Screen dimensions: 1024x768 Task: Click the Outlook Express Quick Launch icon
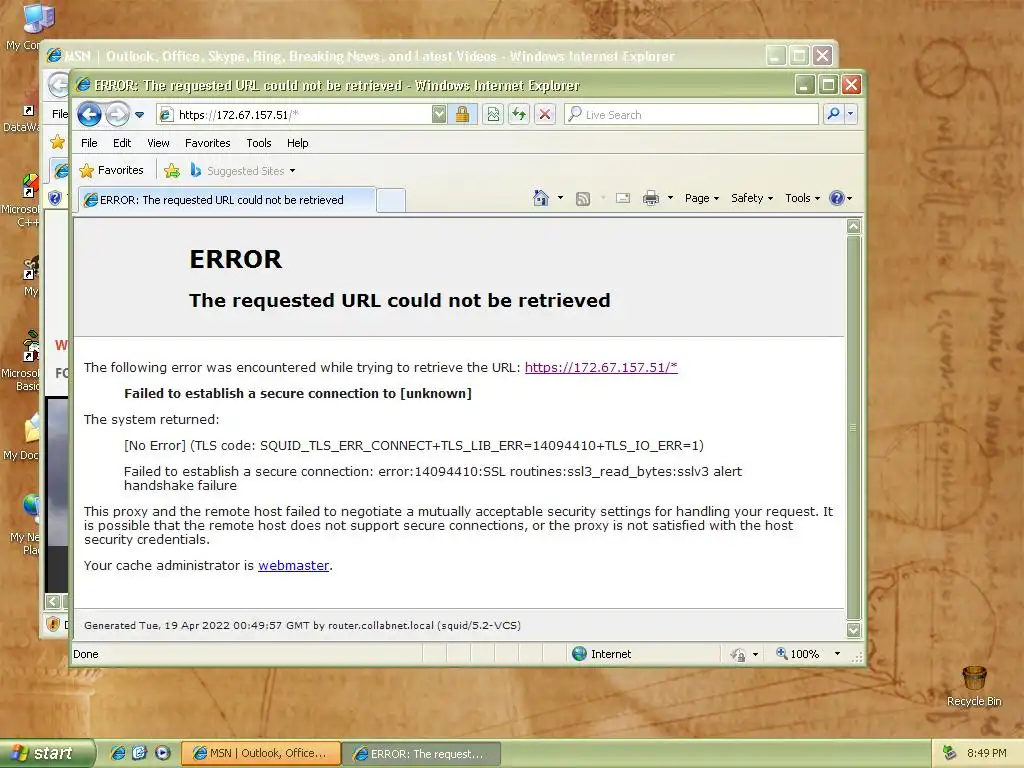coord(140,753)
